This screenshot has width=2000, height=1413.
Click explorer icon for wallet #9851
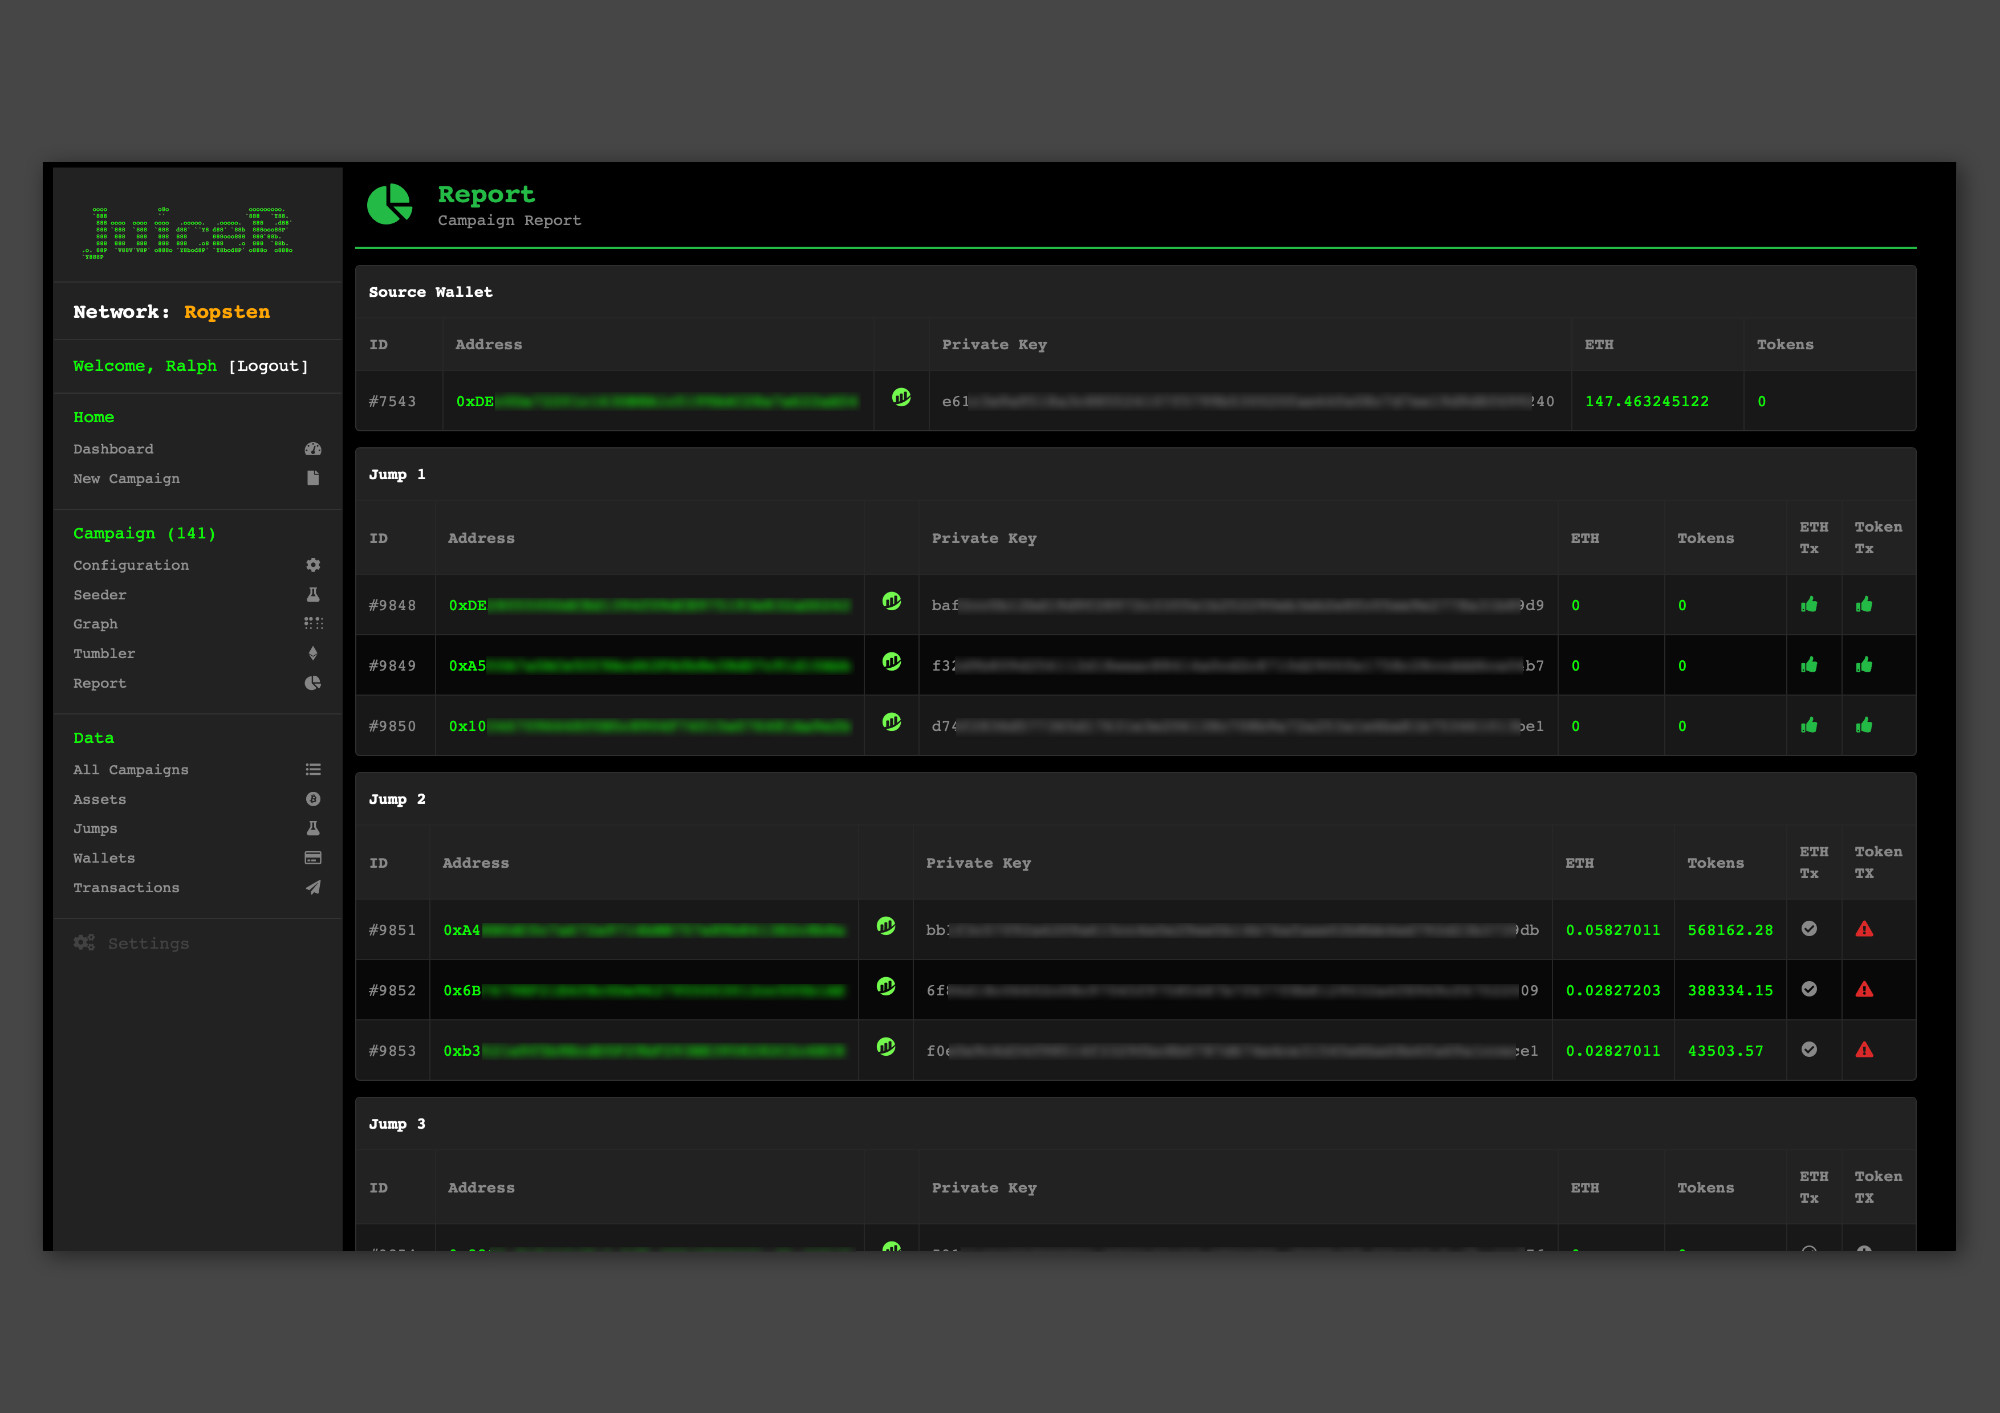point(886,926)
